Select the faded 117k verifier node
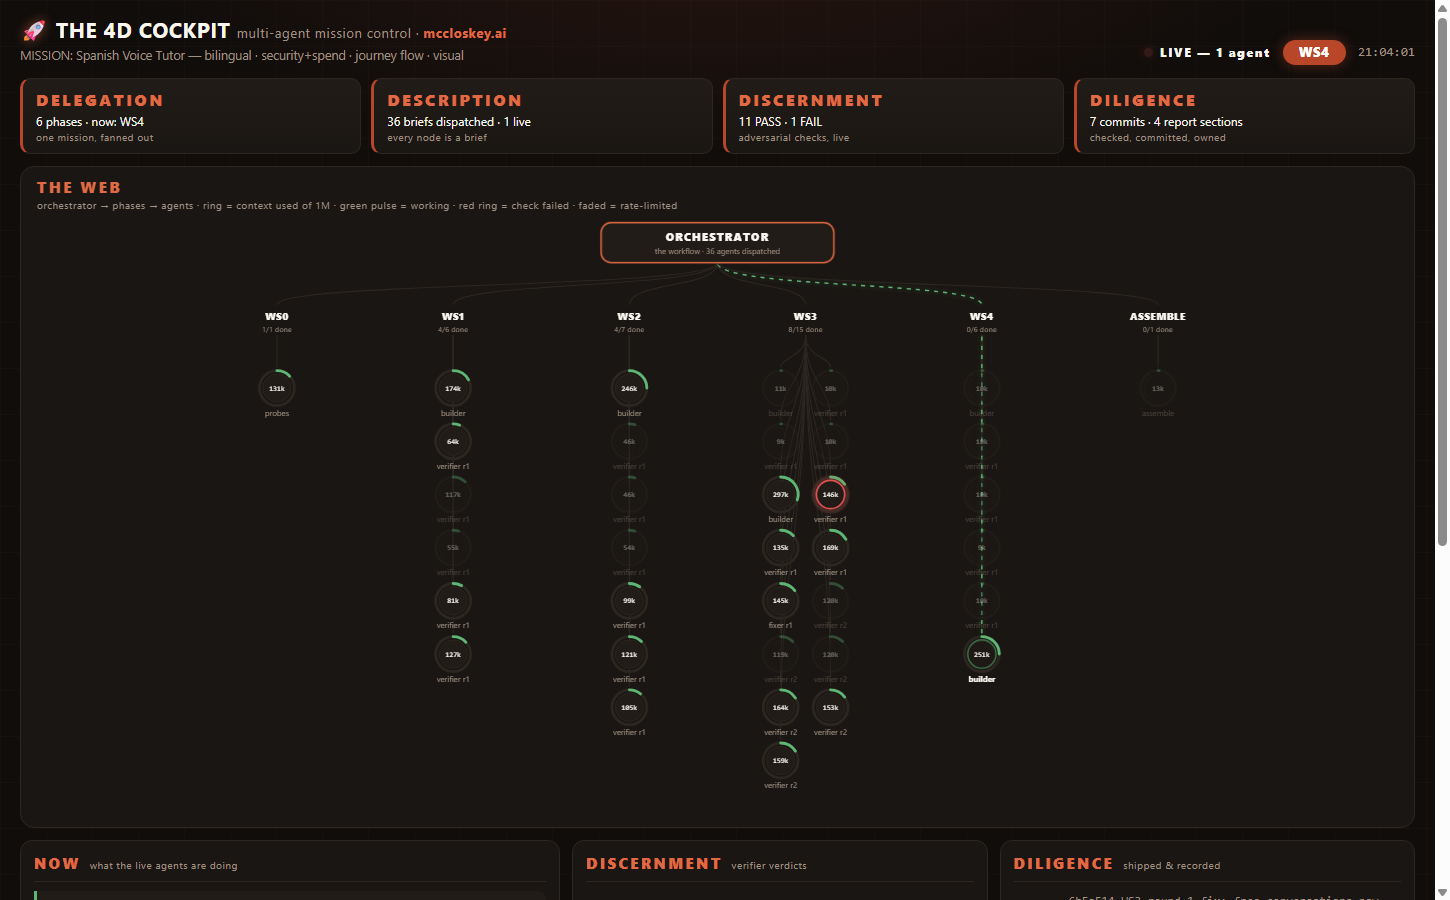 tap(453, 494)
